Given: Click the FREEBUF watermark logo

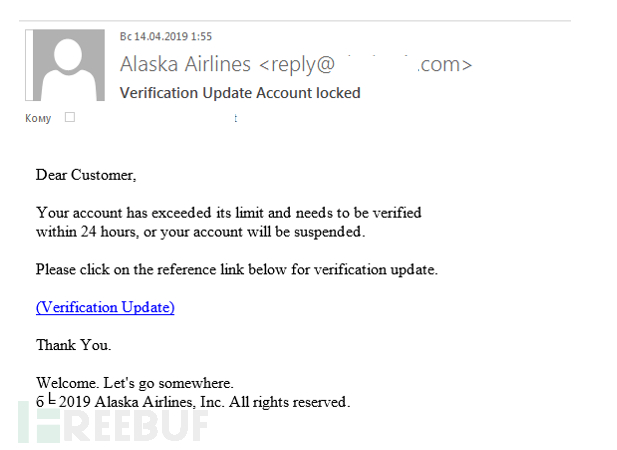Looking at the screenshot, I should pos(113,423).
